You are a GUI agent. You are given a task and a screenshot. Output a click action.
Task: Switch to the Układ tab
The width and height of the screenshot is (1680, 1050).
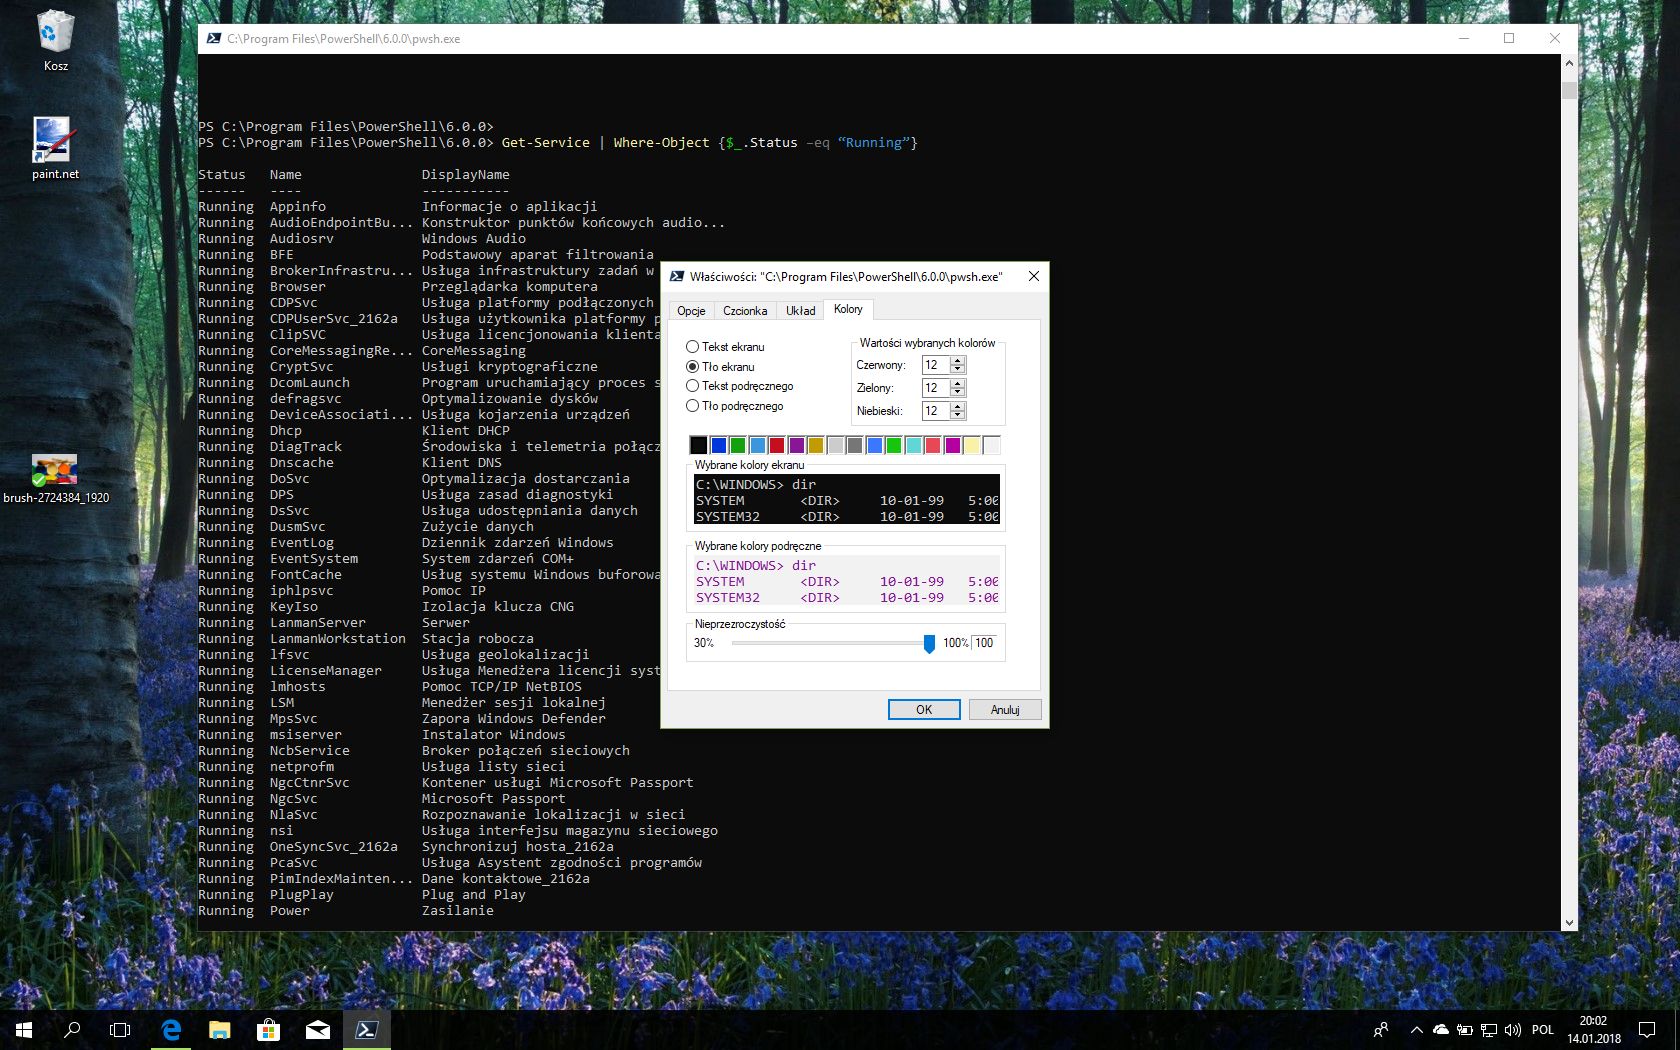pos(800,310)
